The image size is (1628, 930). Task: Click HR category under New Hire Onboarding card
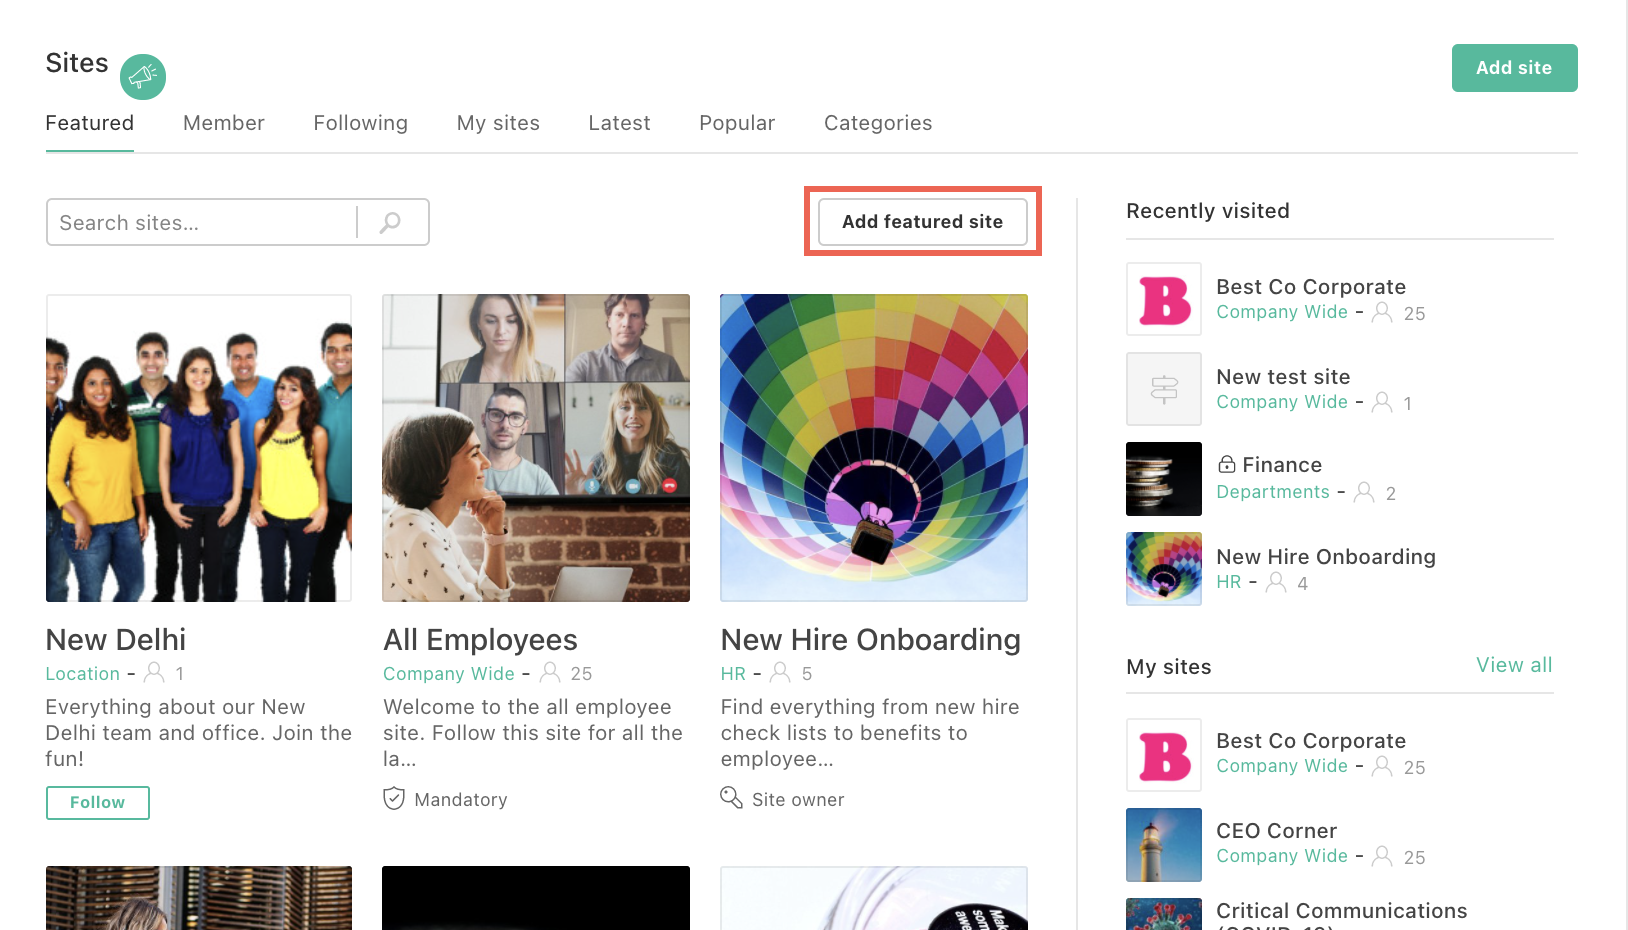pyautogui.click(x=733, y=674)
